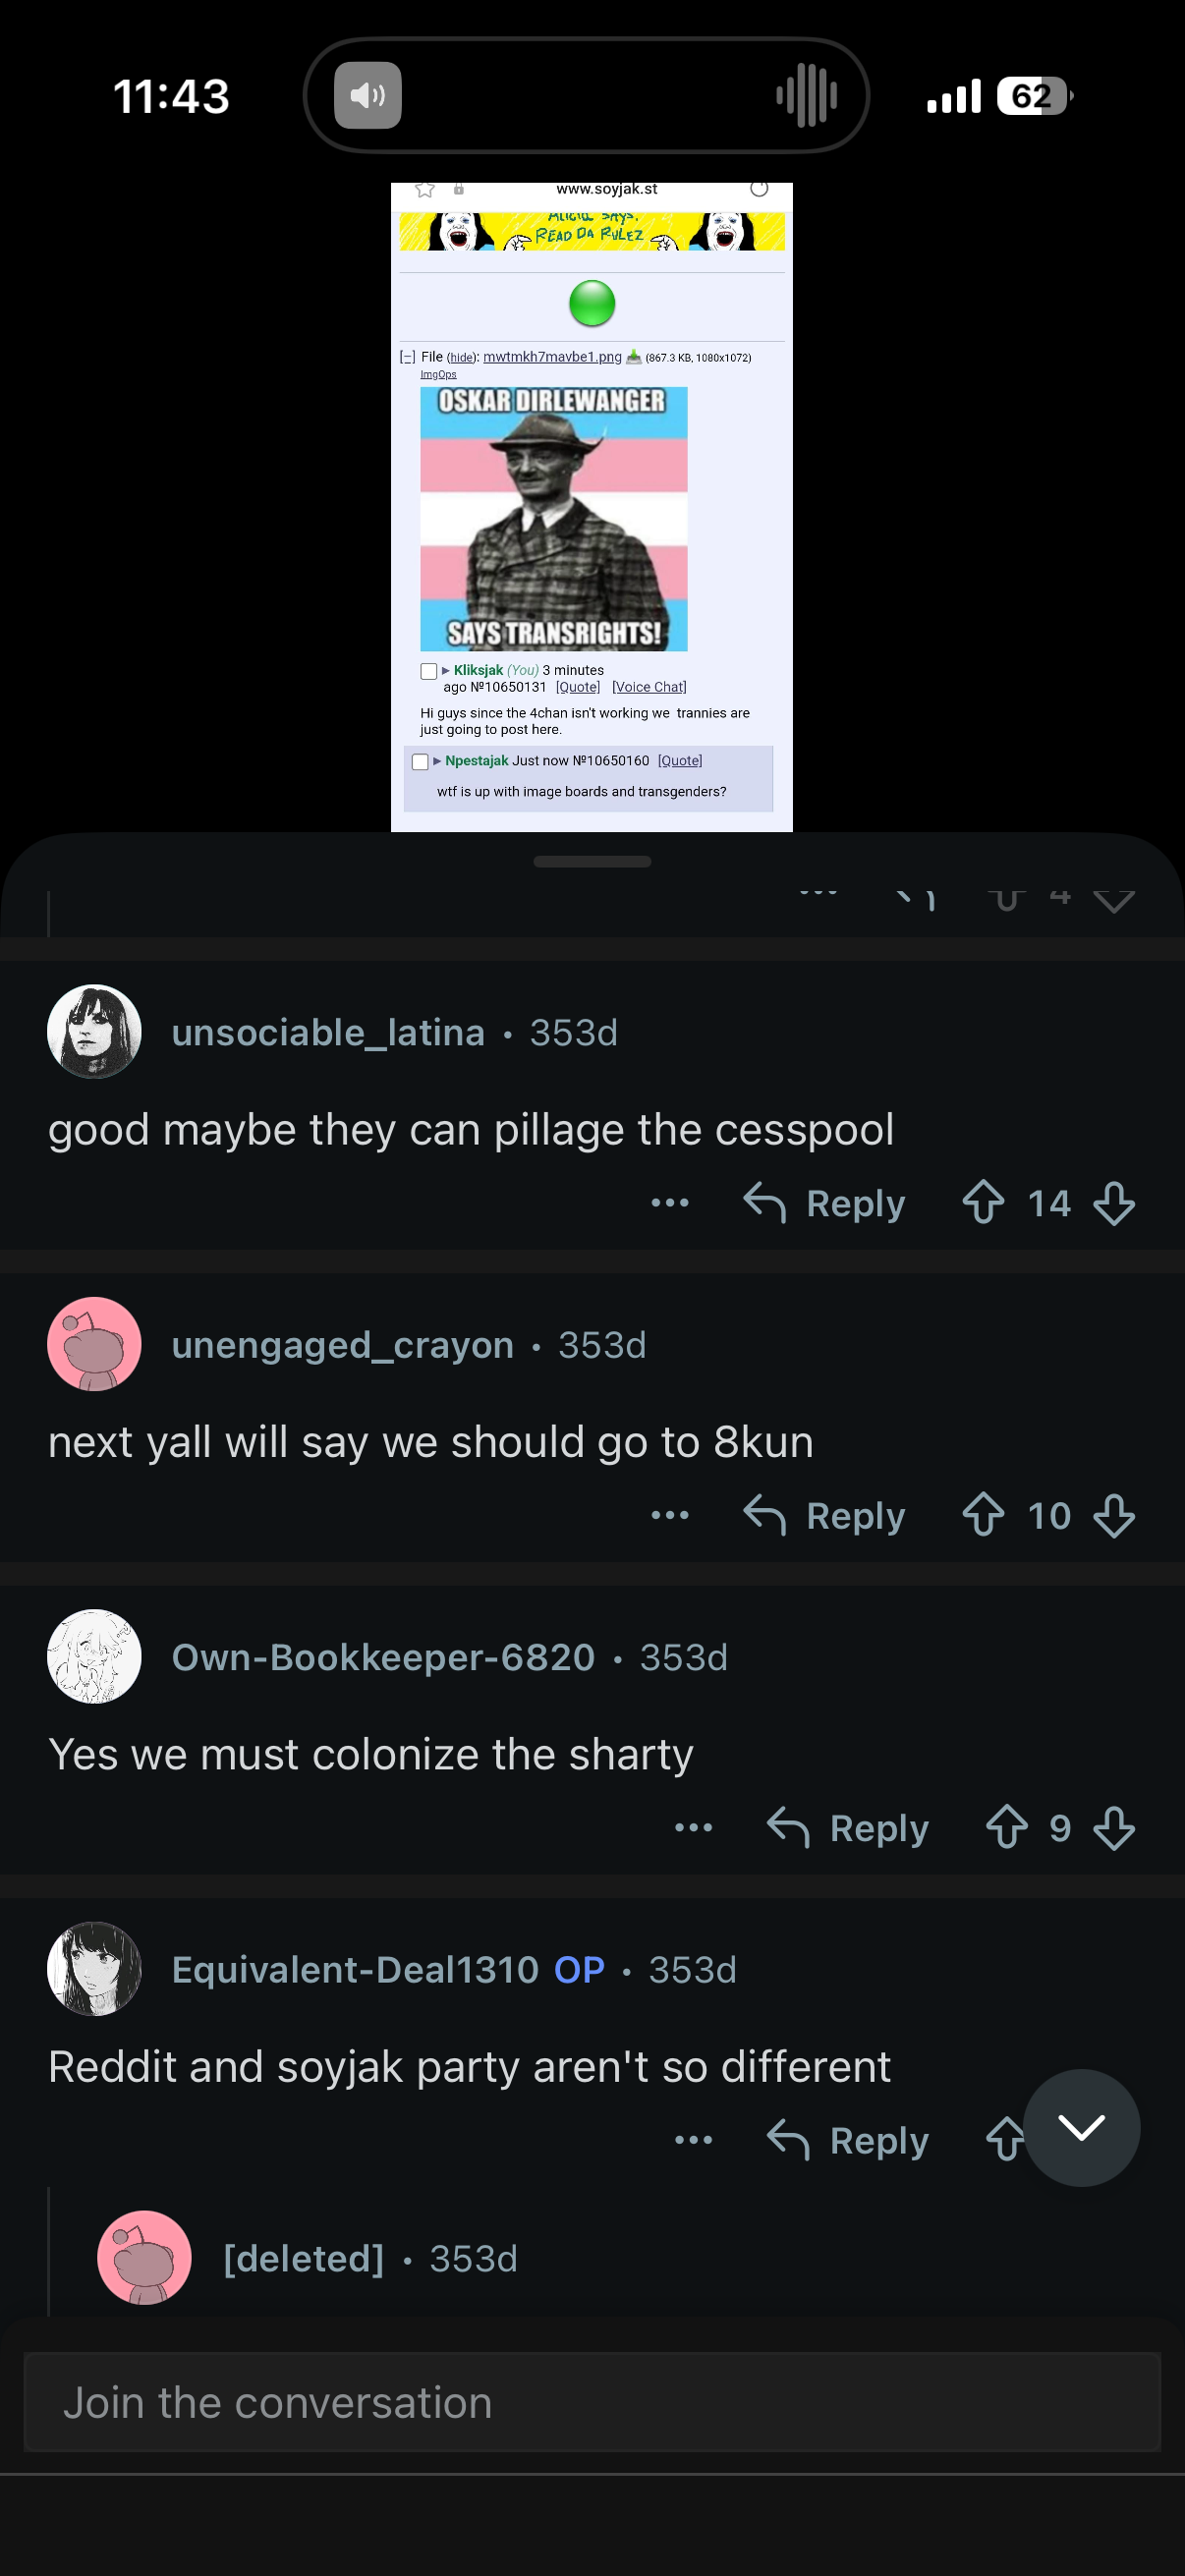Downvote unengaged_crayon's comment

click(1113, 1515)
